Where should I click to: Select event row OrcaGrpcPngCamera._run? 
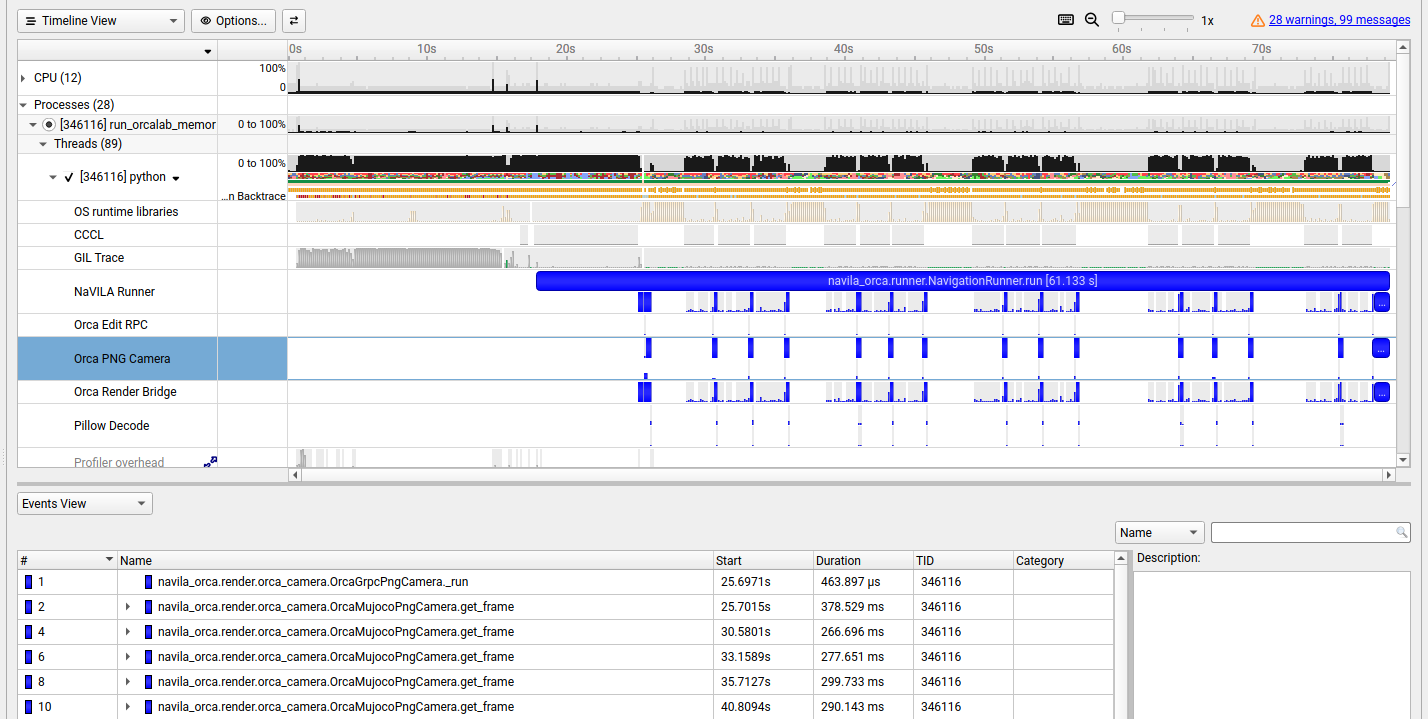[x=565, y=582]
